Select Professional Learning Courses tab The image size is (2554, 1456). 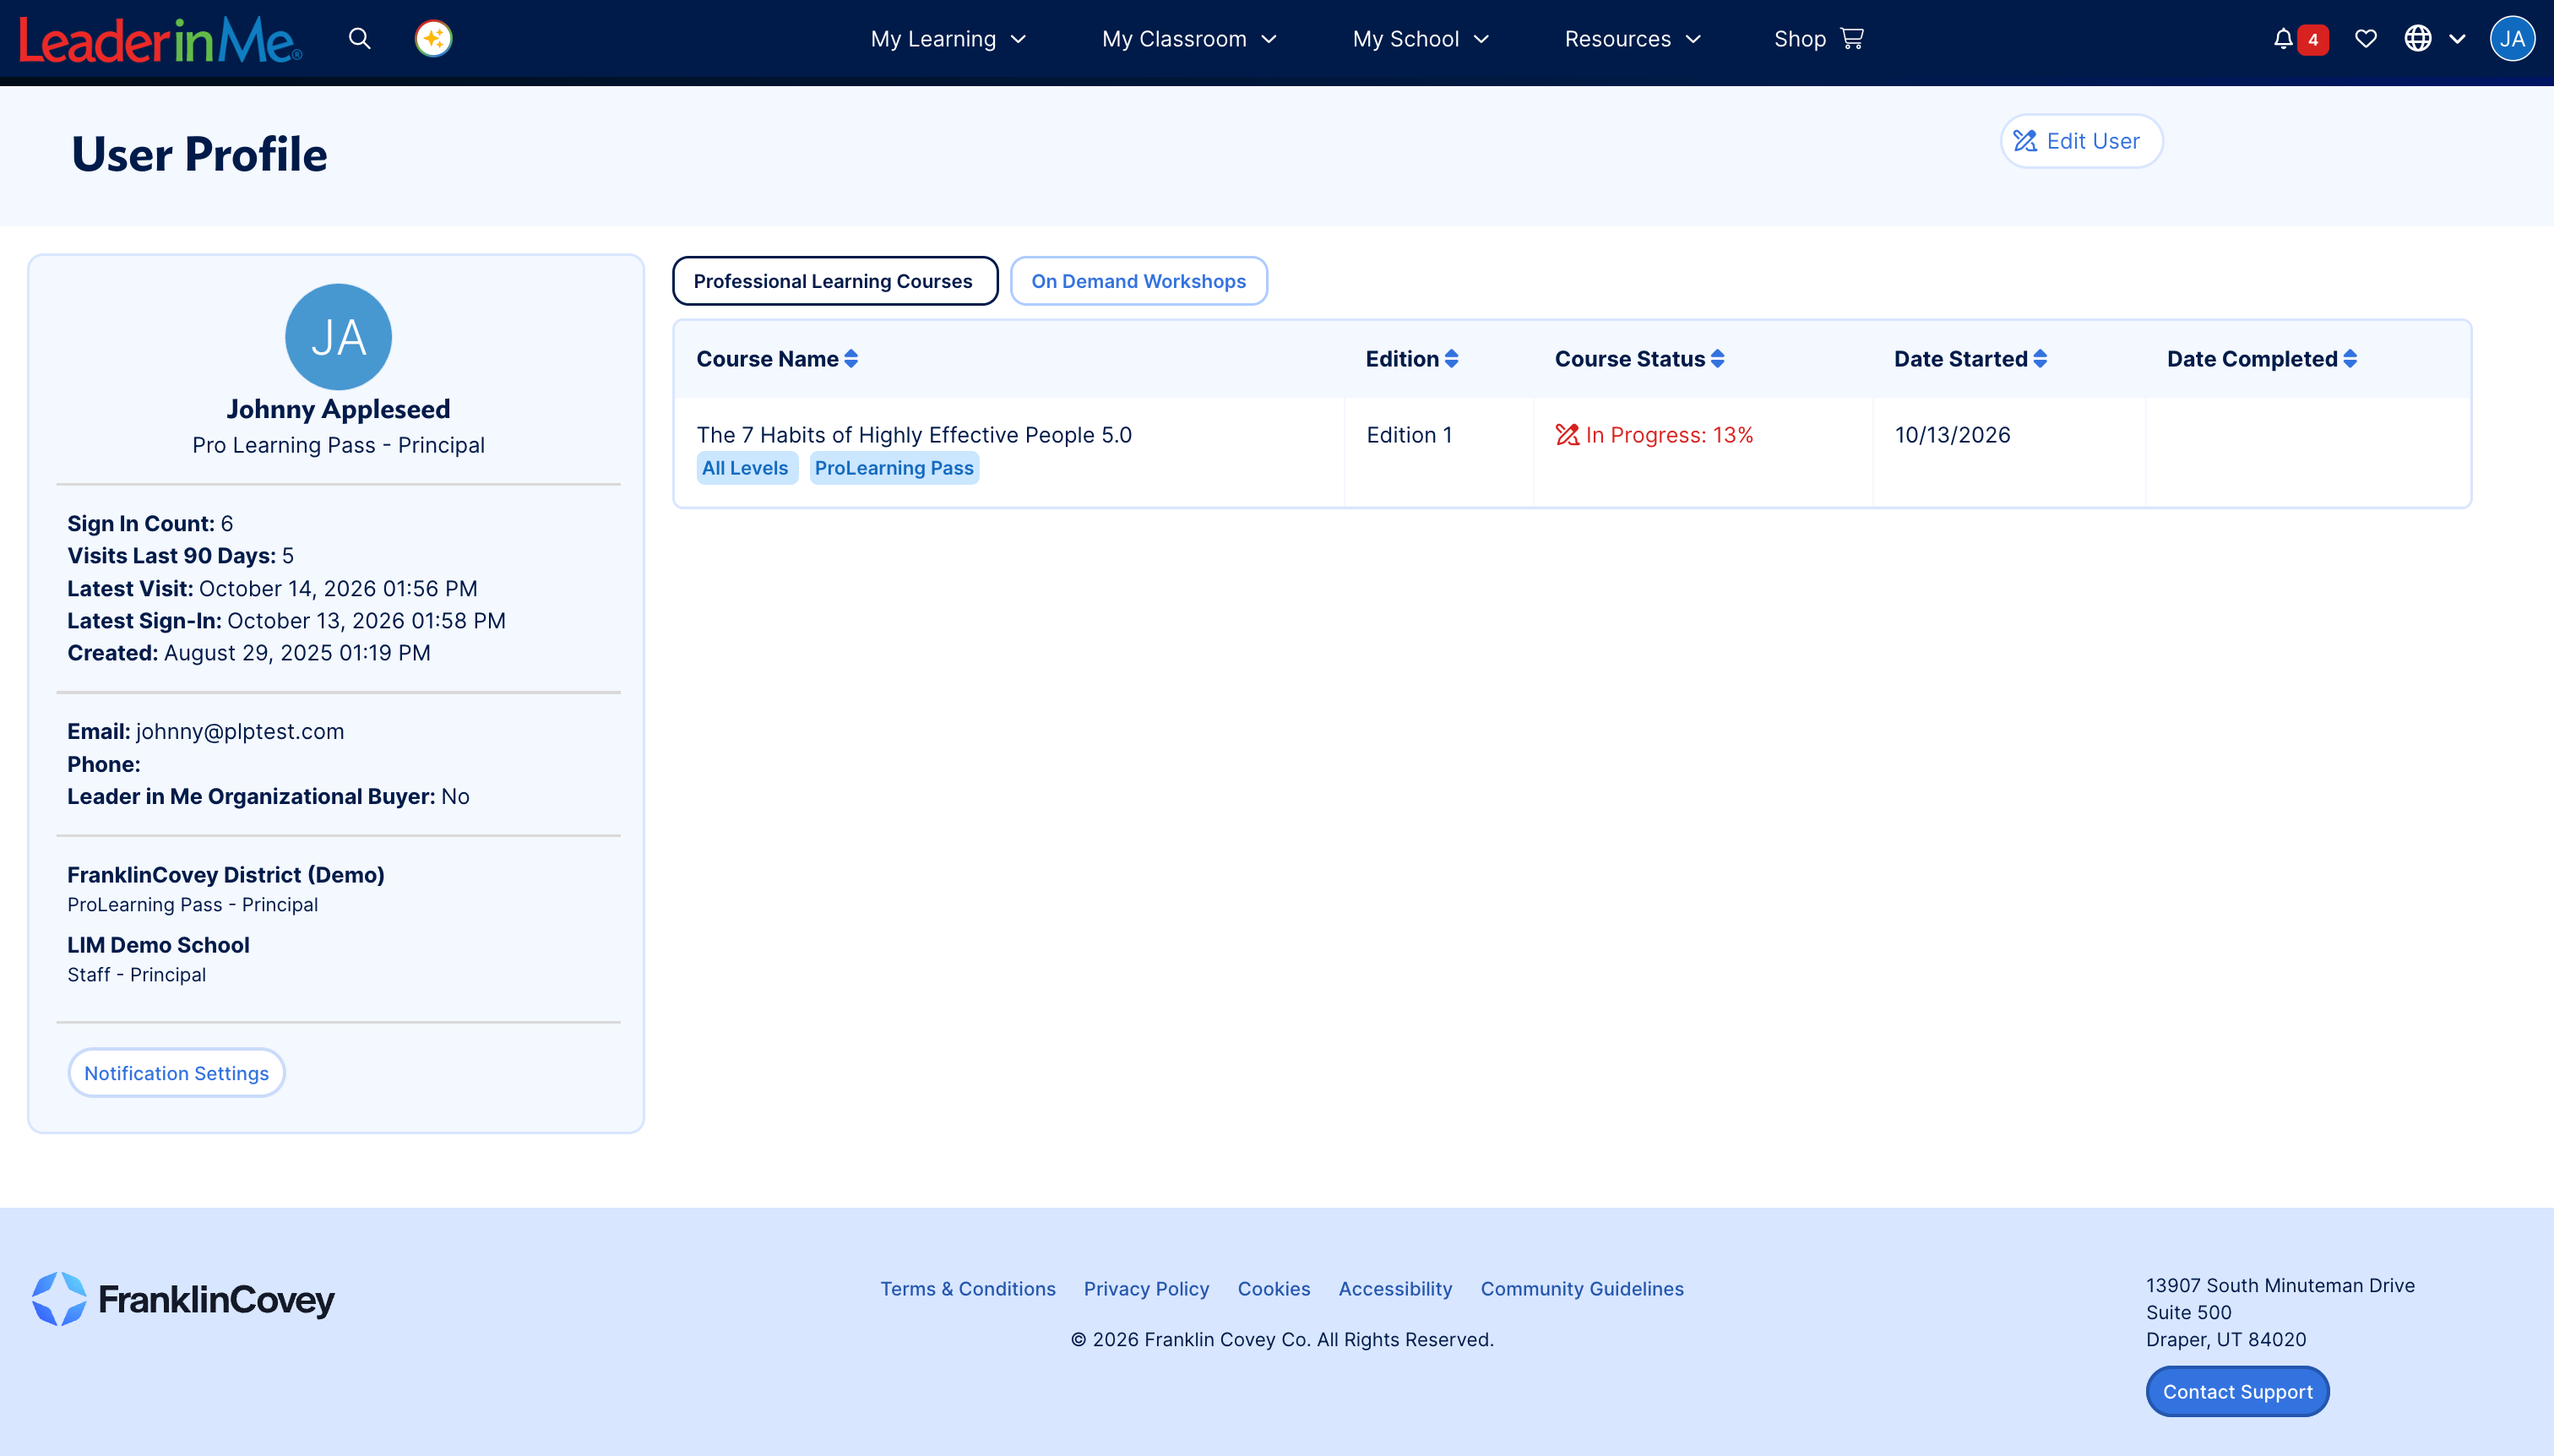point(834,281)
